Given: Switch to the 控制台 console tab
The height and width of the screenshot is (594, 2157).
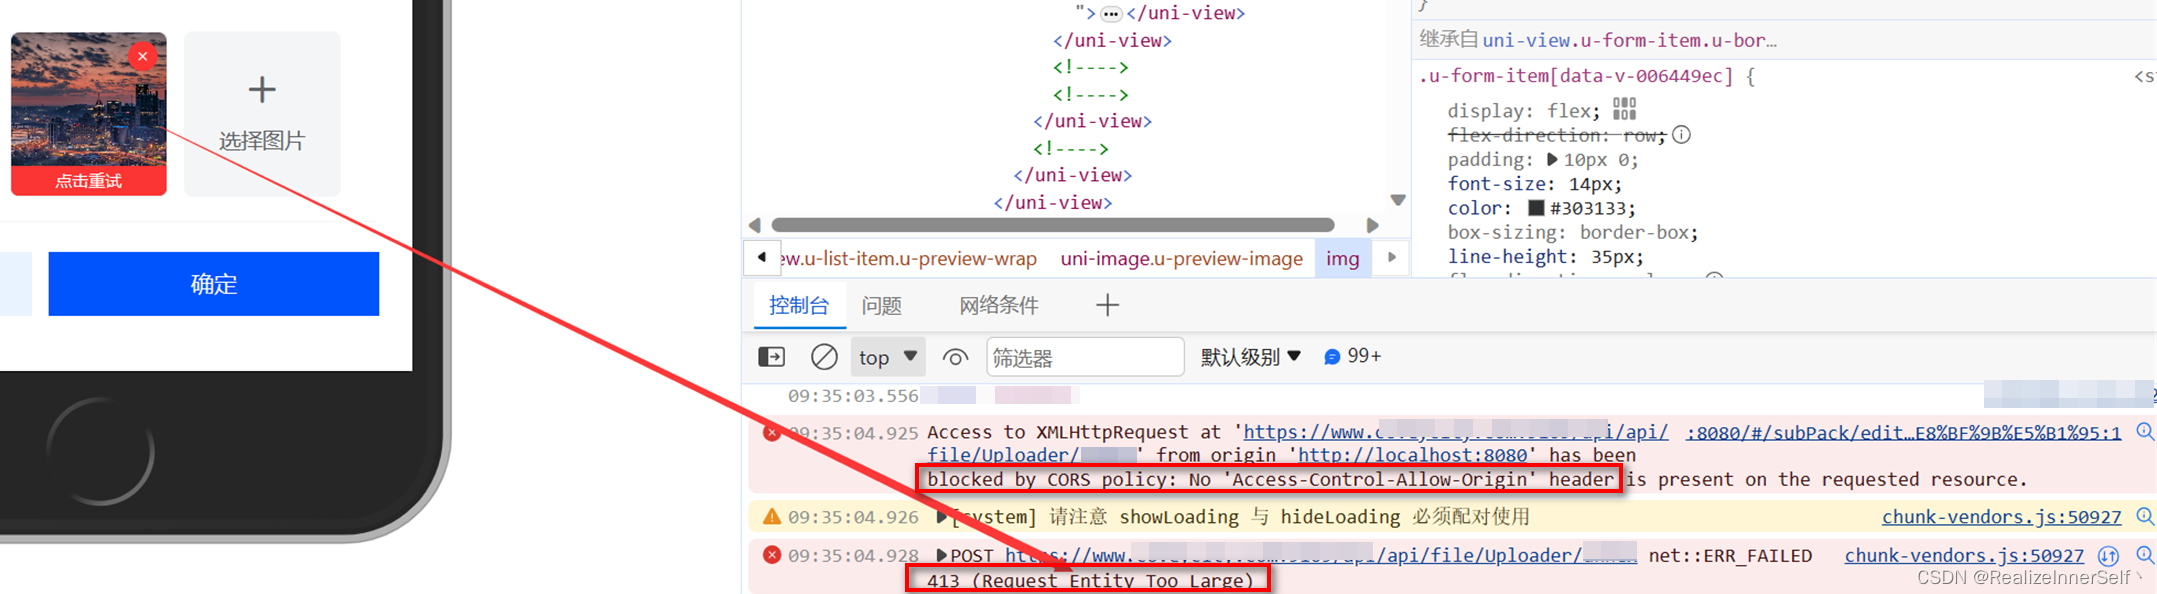Looking at the screenshot, I should (798, 306).
